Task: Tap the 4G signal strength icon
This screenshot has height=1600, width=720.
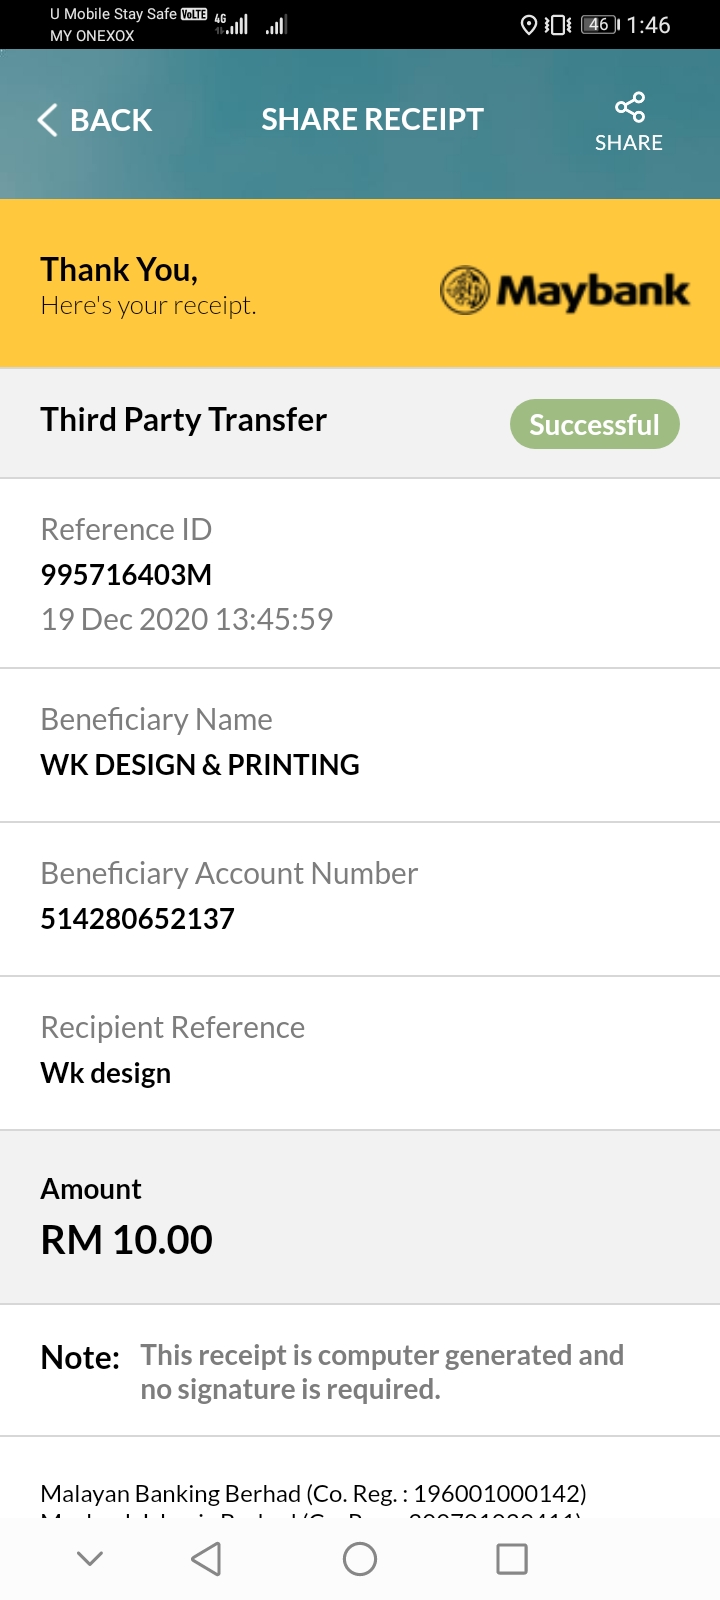Action: pyautogui.click(x=232, y=24)
